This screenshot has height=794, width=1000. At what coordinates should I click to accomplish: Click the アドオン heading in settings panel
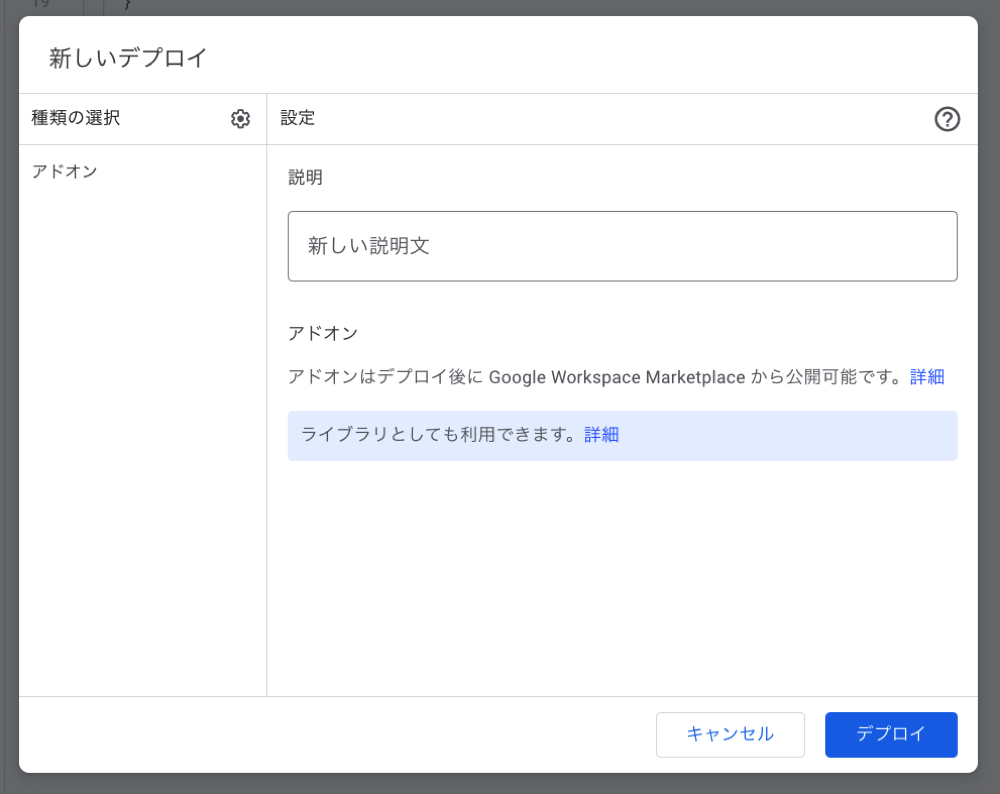[x=322, y=333]
